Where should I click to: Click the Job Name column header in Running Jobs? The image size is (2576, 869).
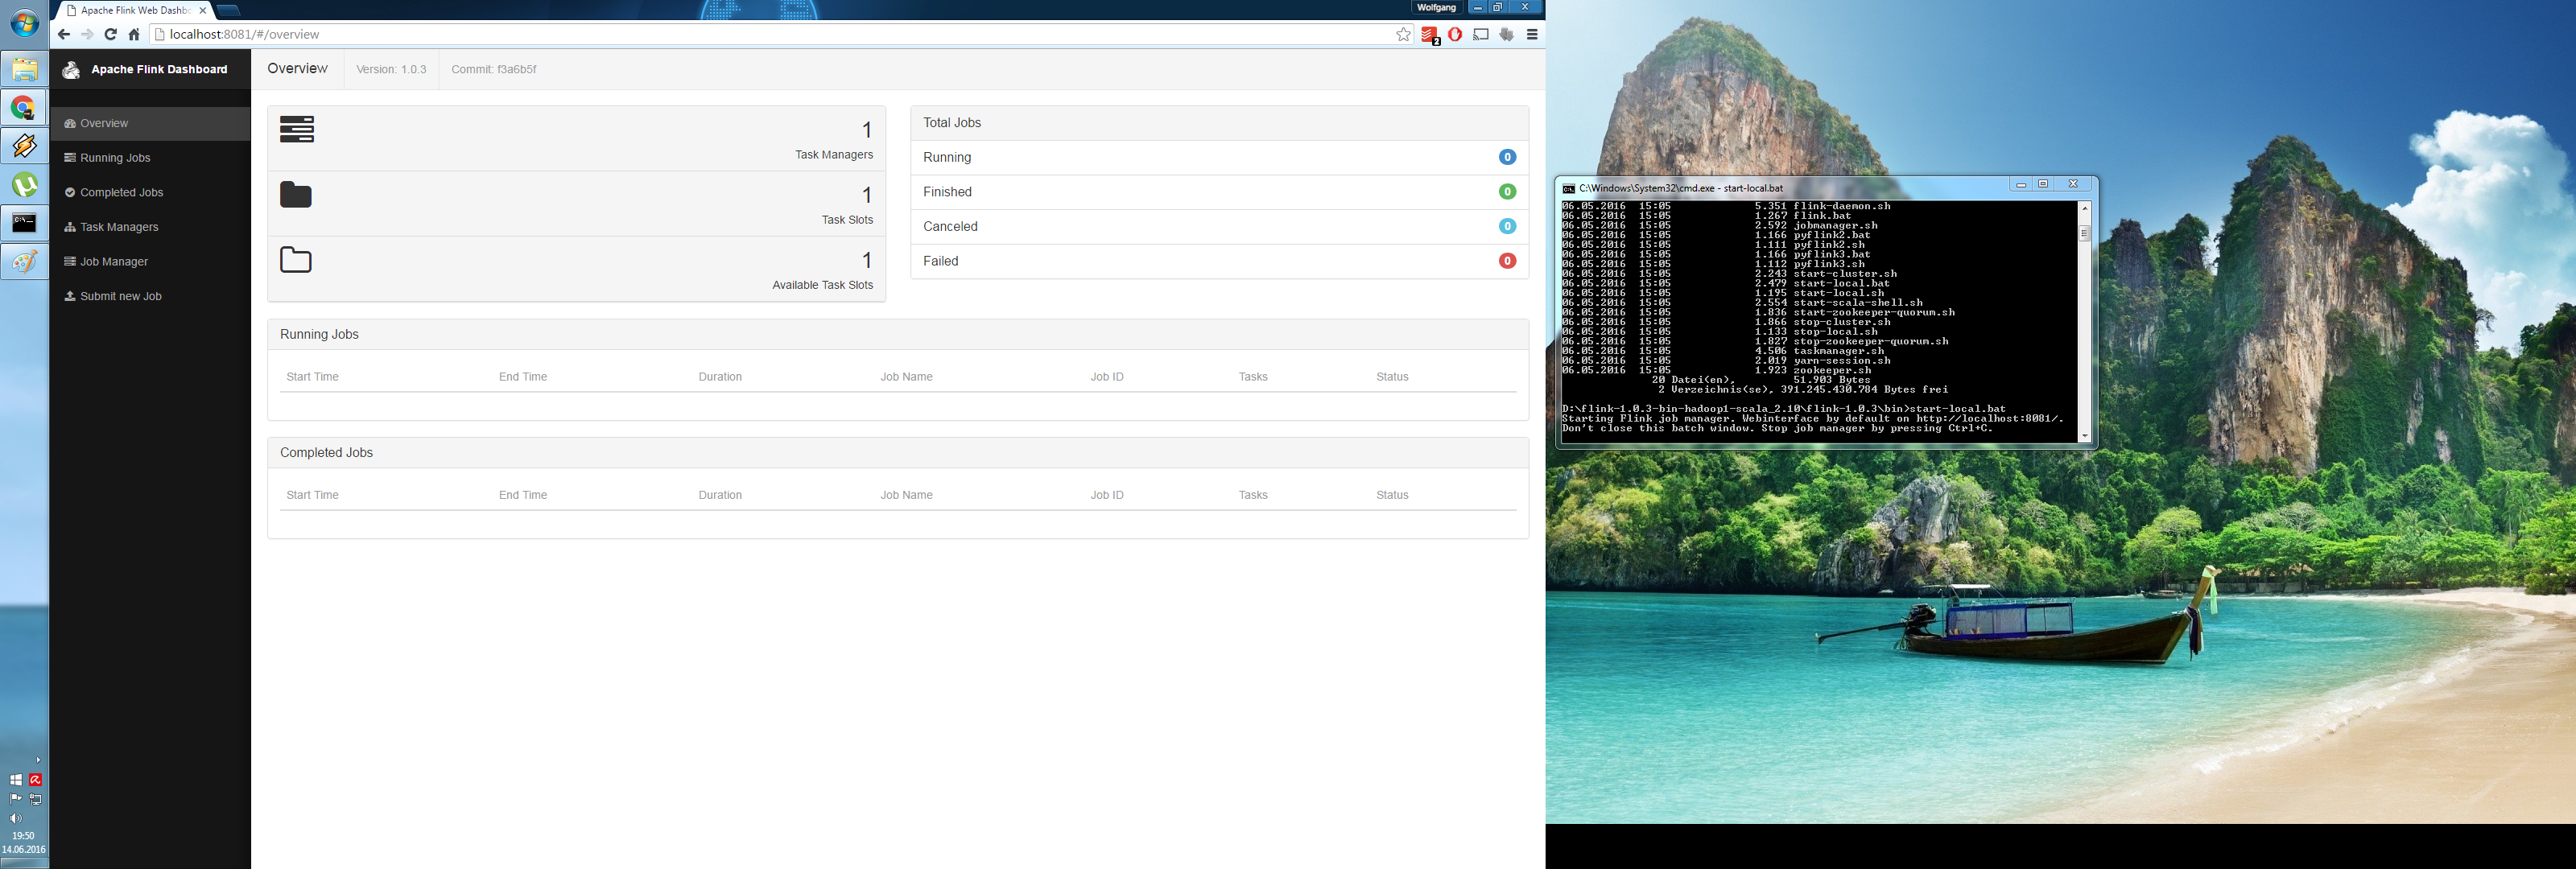[x=906, y=377]
